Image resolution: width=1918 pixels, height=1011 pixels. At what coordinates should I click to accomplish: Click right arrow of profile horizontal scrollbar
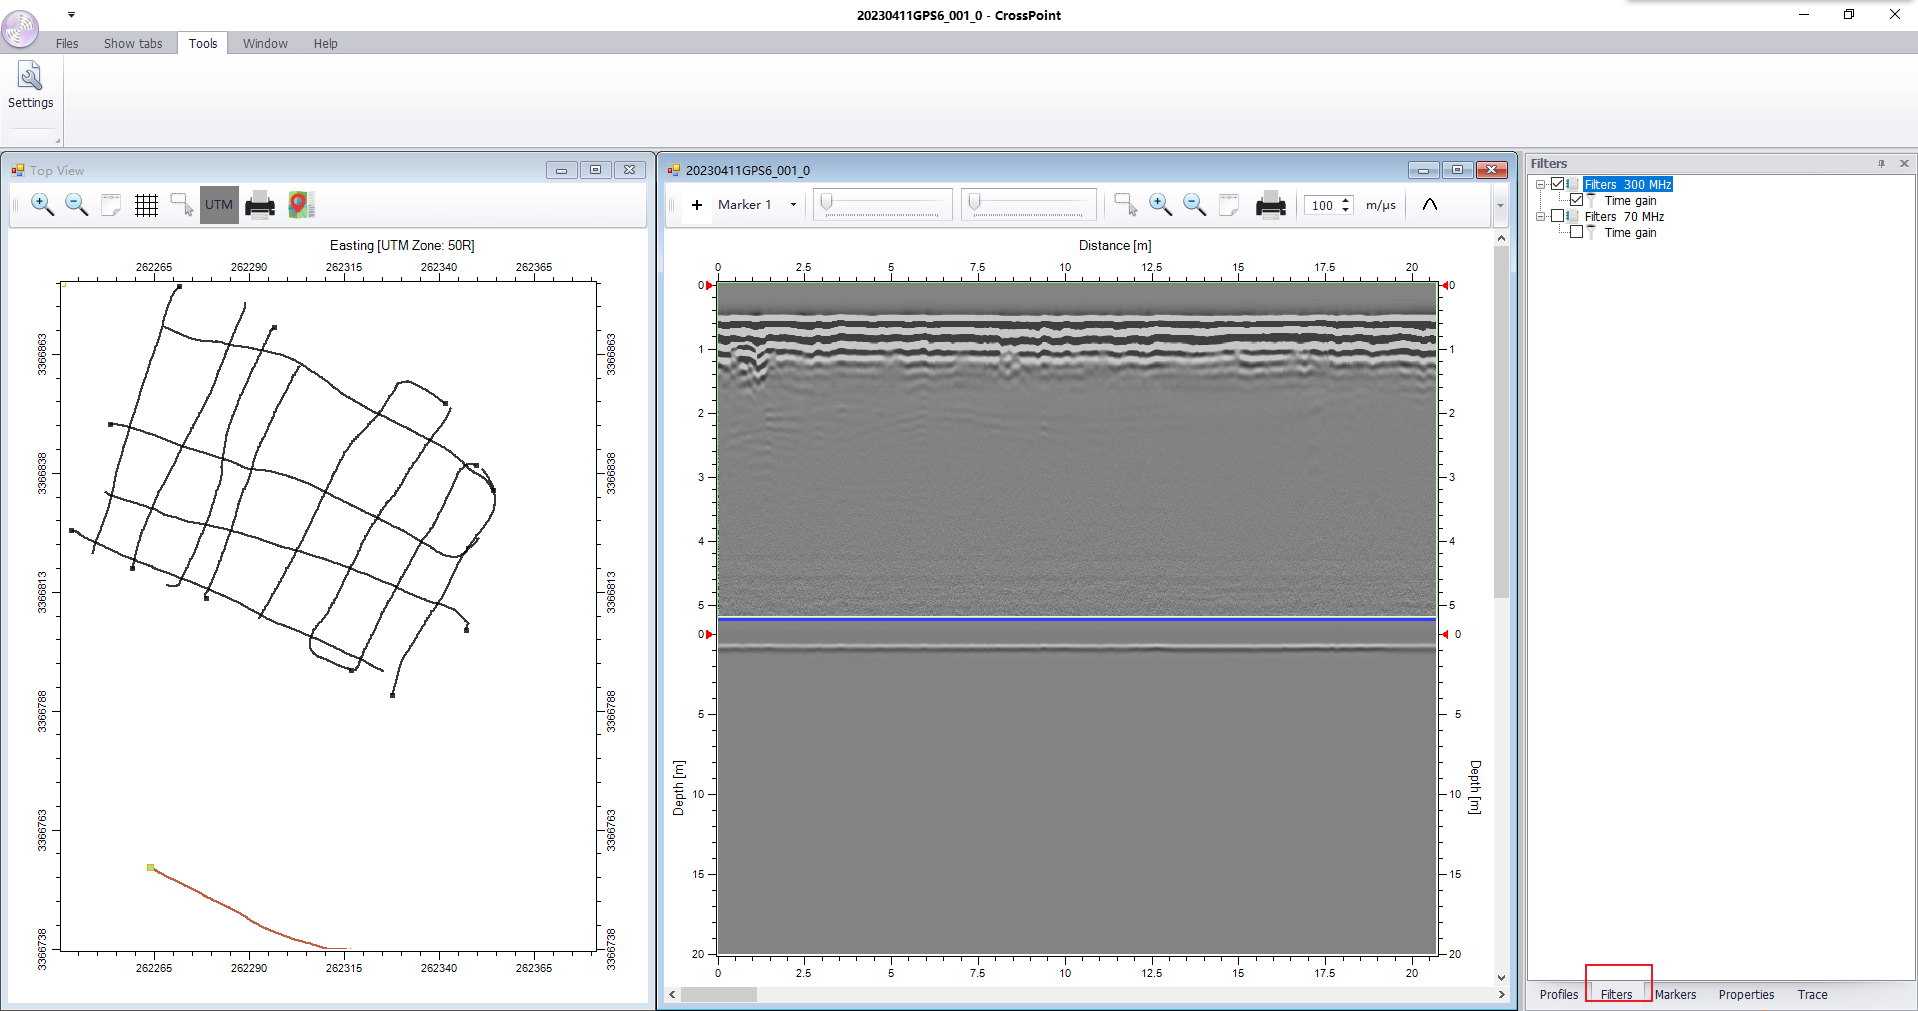pyautogui.click(x=1501, y=995)
